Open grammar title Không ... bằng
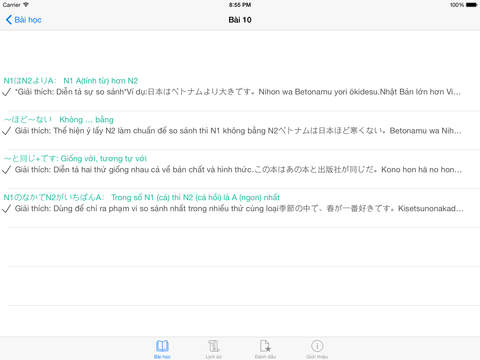The height and width of the screenshot is (360, 480). (59, 120)
